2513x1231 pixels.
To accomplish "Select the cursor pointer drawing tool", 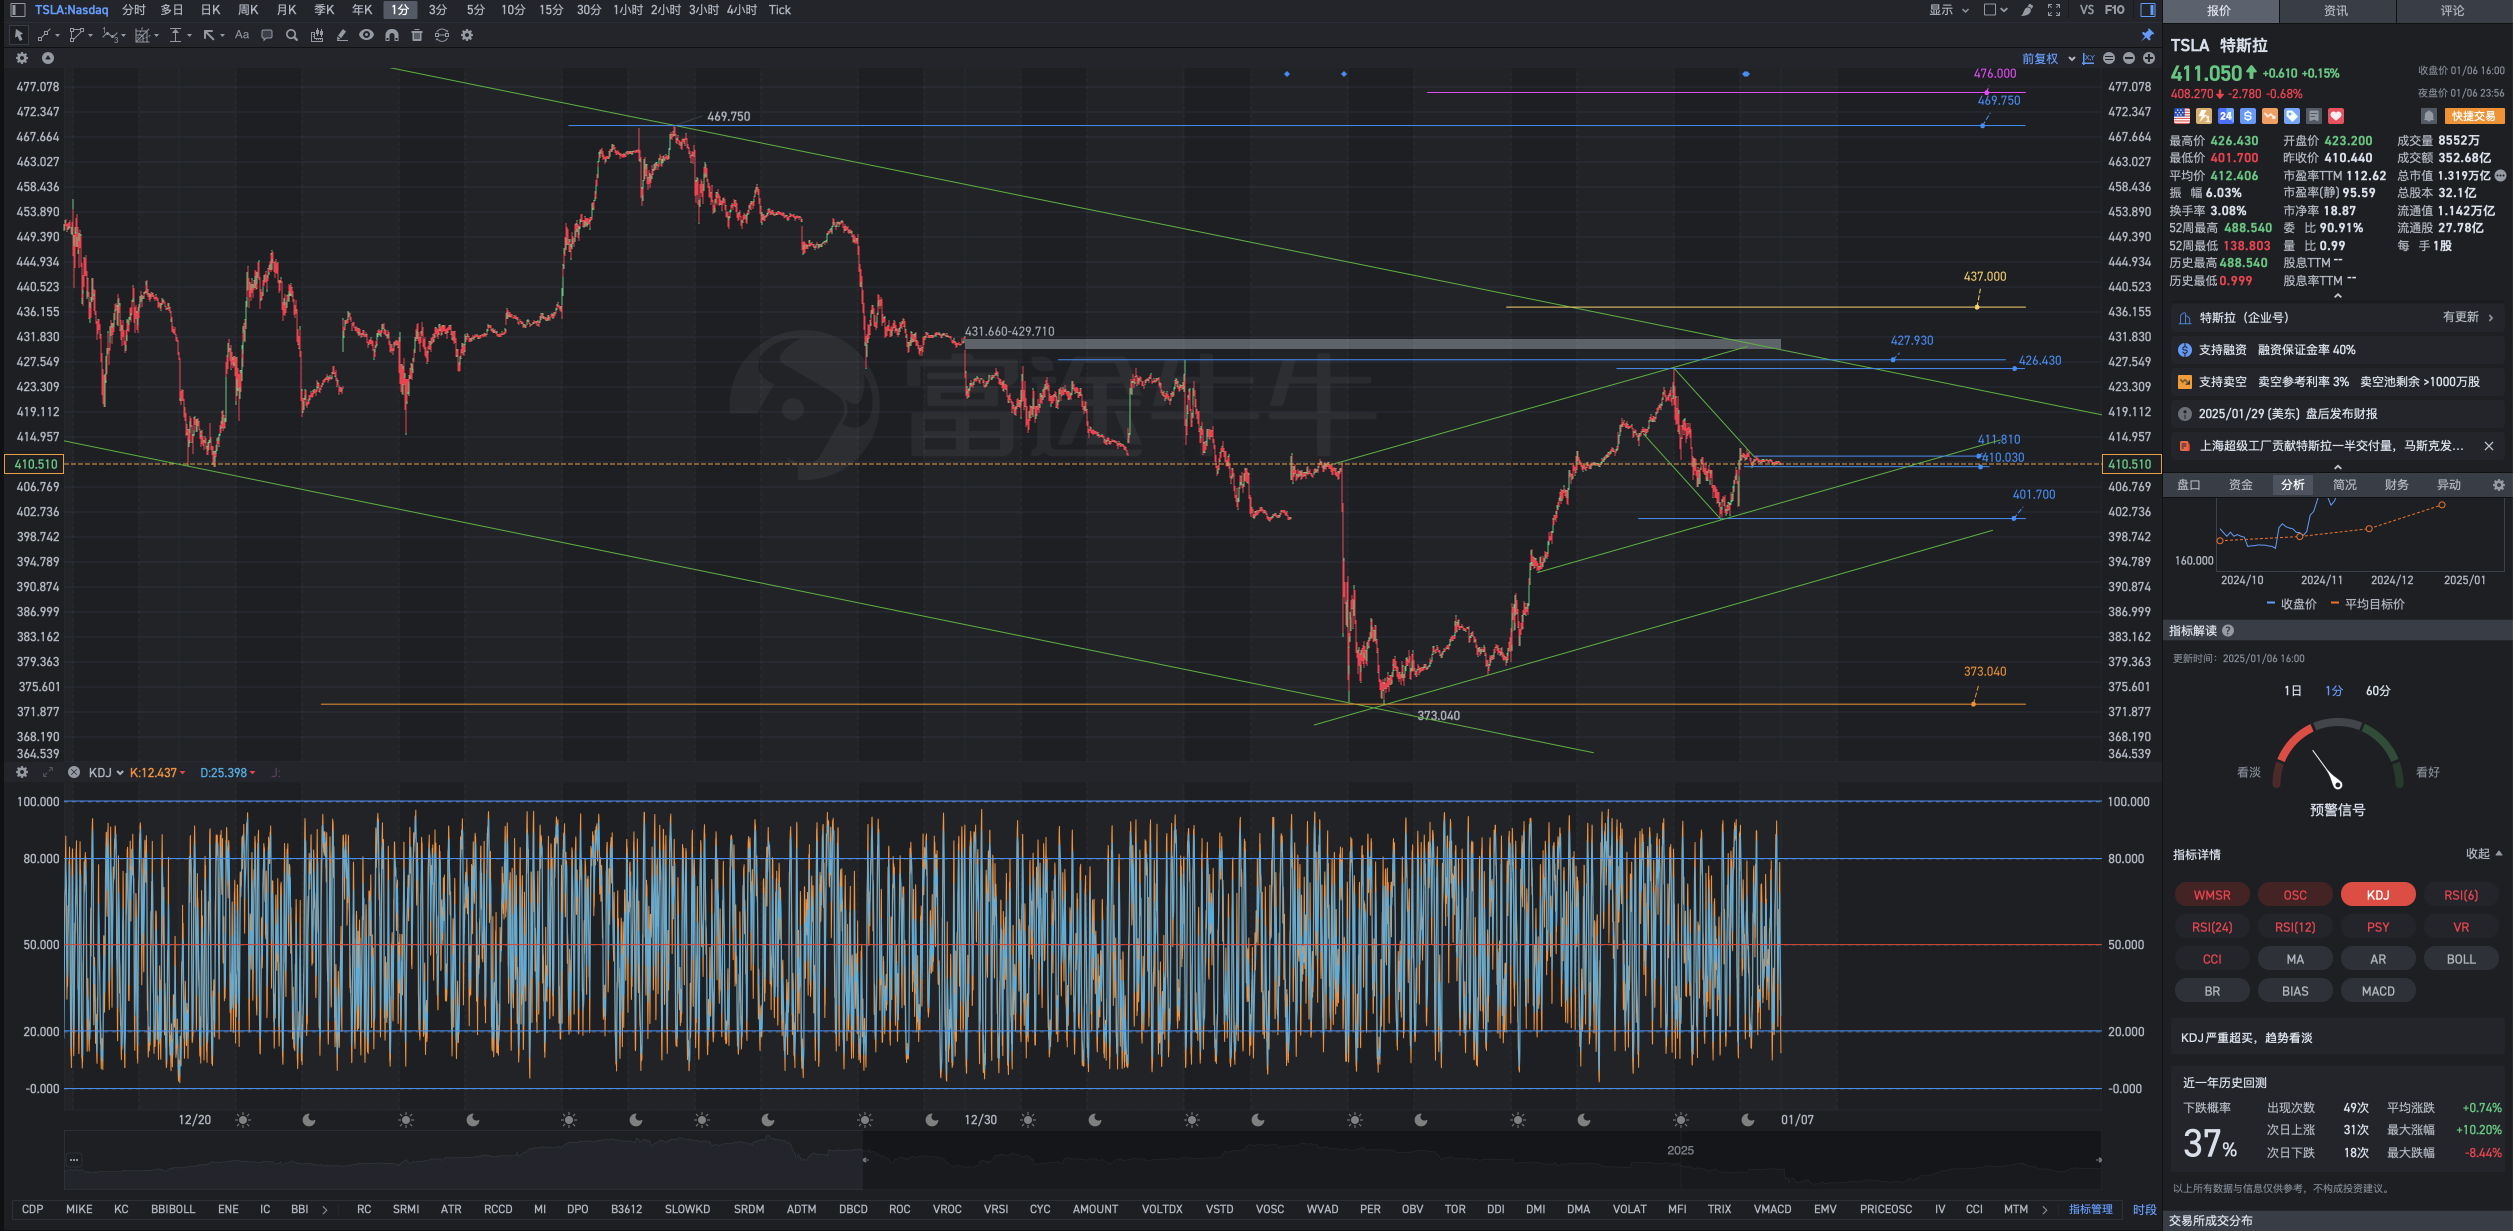I will pos(19,35).
